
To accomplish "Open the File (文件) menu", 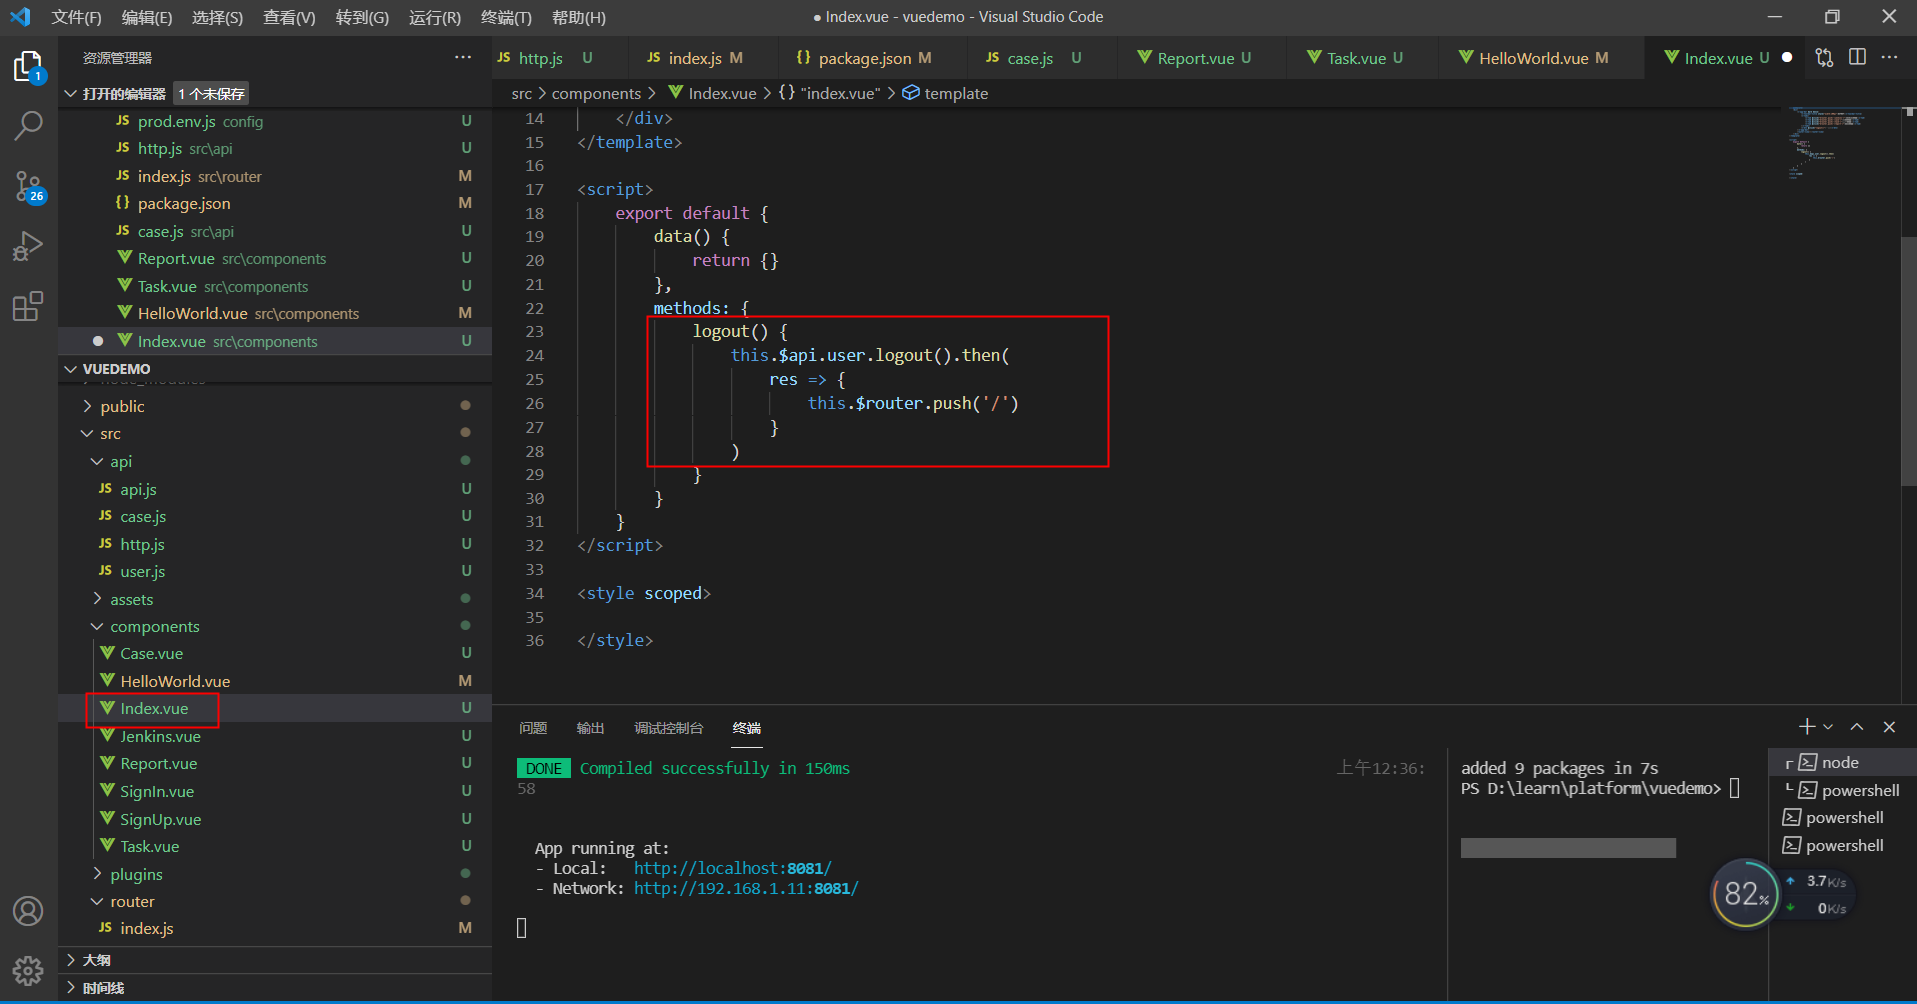I will [77, 17].
